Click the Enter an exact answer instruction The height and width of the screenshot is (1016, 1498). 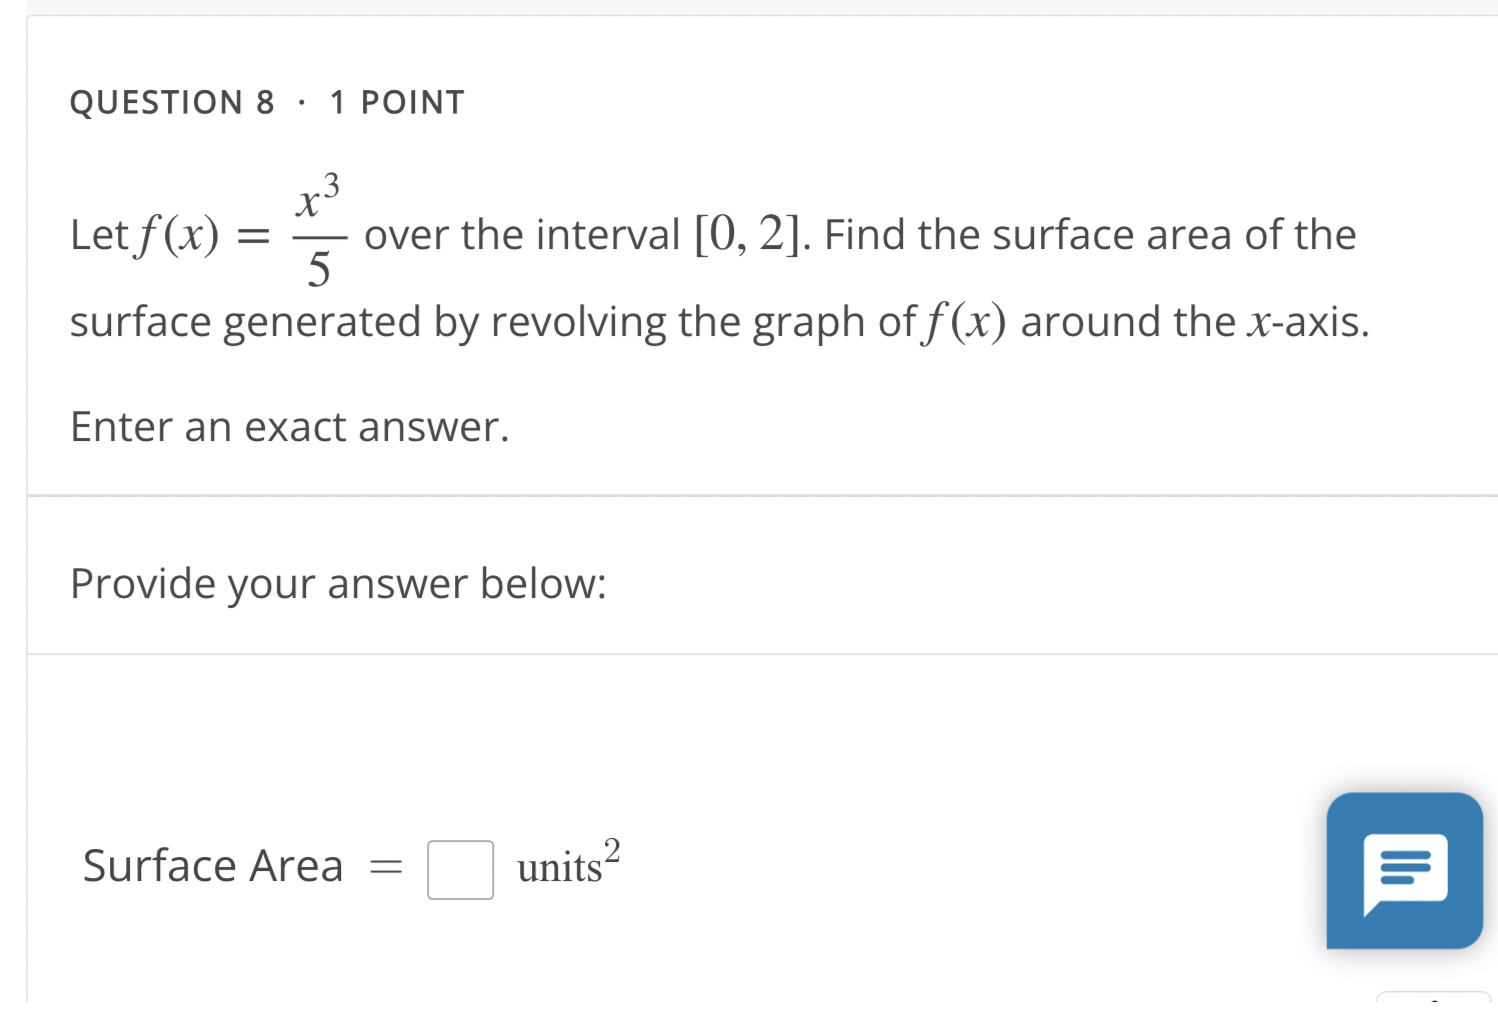(289, 426)
